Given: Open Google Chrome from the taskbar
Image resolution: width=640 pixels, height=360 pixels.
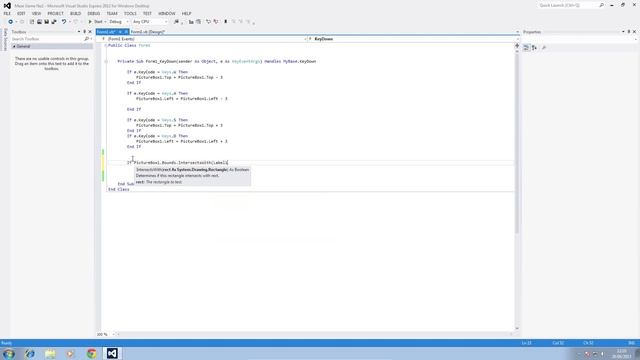Looking at the screenshot, I should point(91,353).
